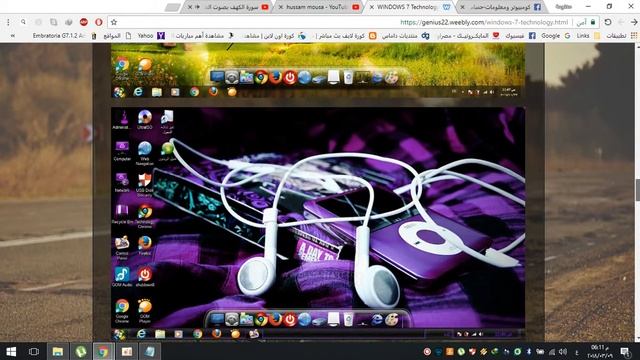Open the مشاهدة أهم مباريات bookmark
Viewport: 640px width, 360px height.
coord(204,36)
